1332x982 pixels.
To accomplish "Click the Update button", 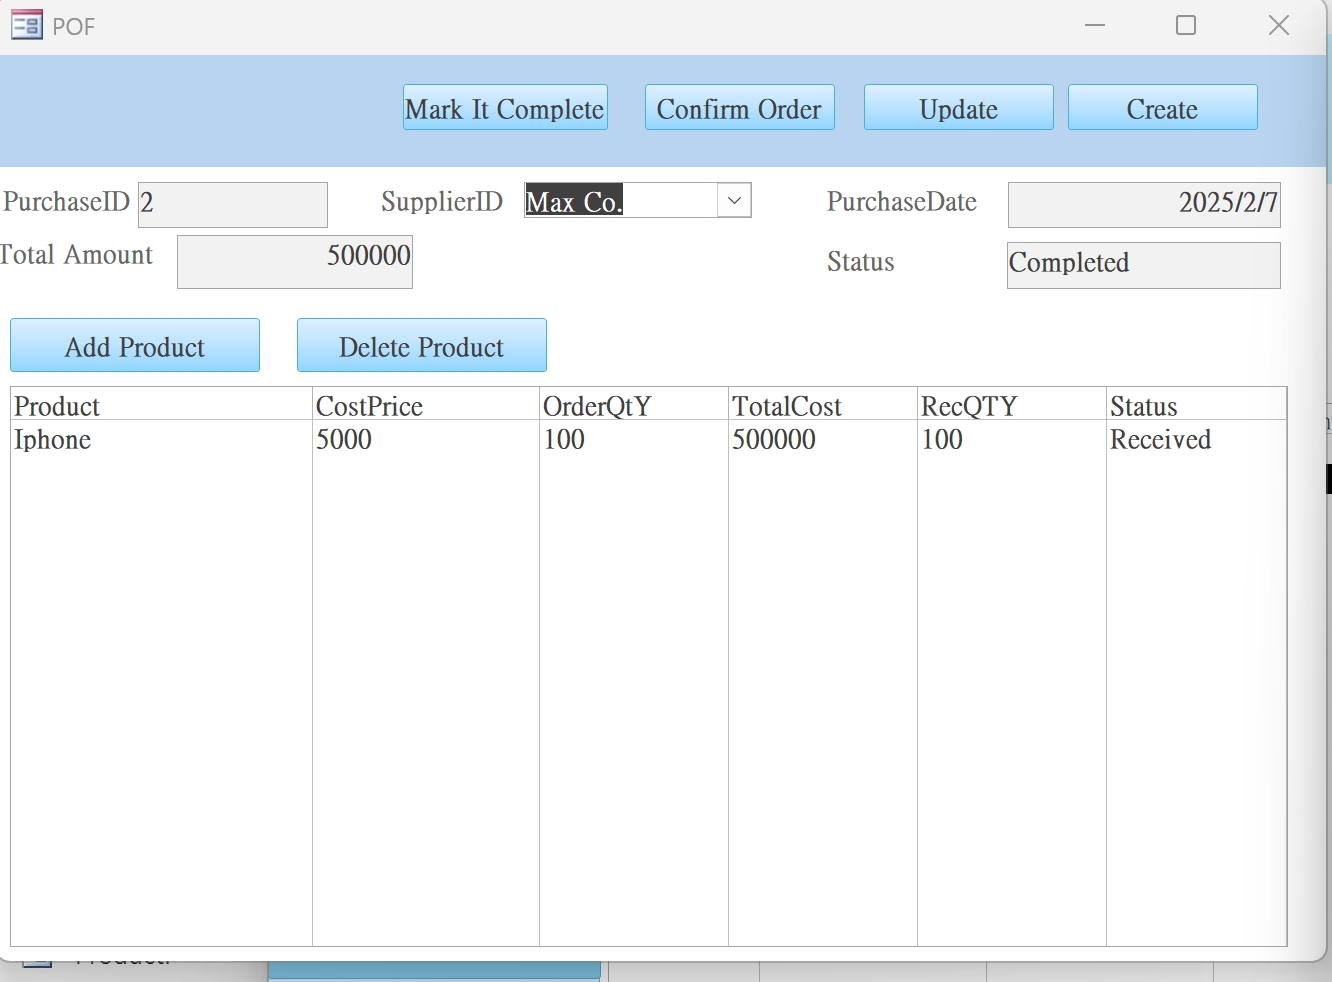I will 959,108.
